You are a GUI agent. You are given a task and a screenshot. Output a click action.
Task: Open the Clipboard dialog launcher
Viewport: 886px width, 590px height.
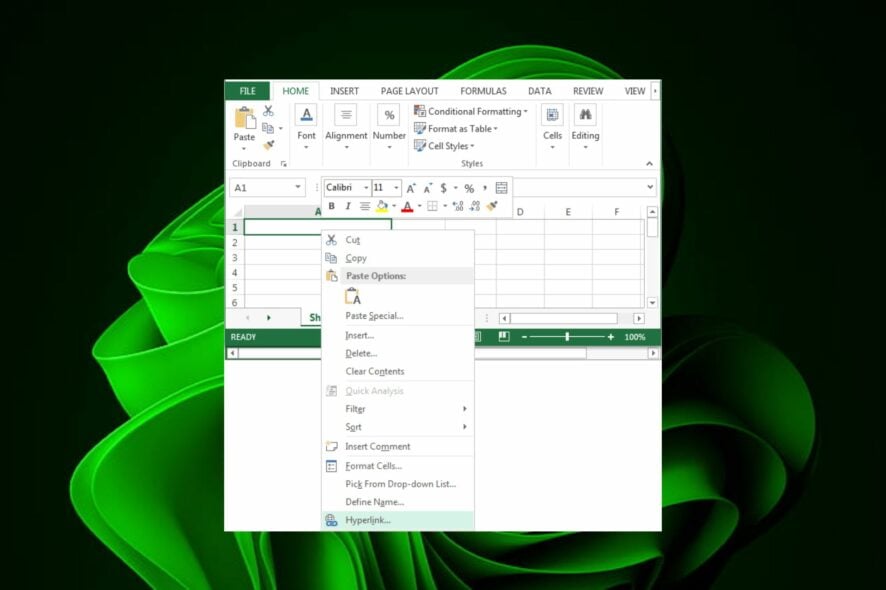coord(284,164)
